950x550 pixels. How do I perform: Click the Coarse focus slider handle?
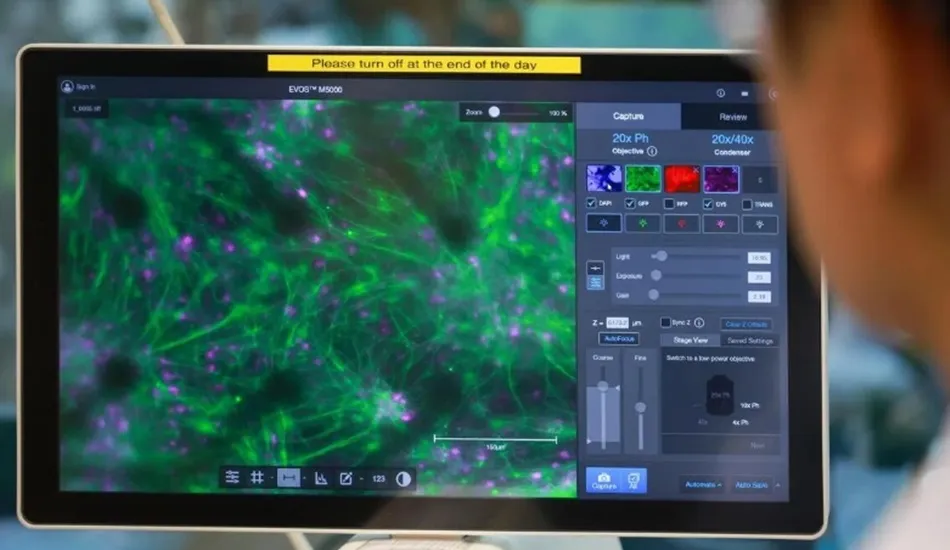(603, 385)
